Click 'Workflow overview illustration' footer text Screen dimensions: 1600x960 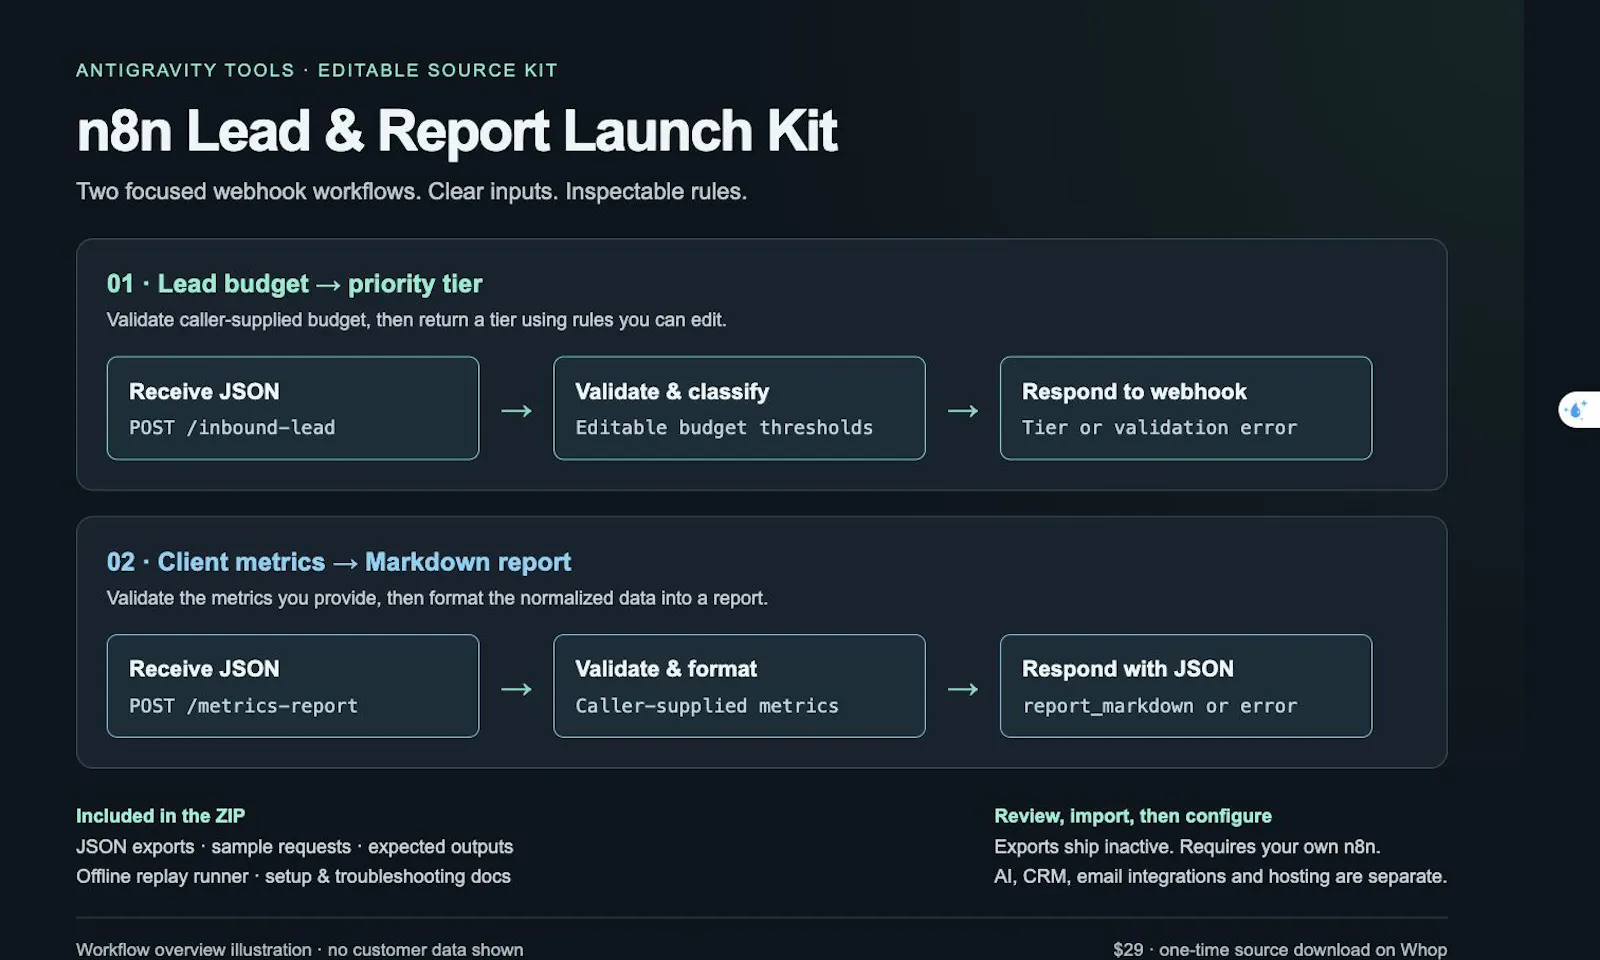(299, 950)
